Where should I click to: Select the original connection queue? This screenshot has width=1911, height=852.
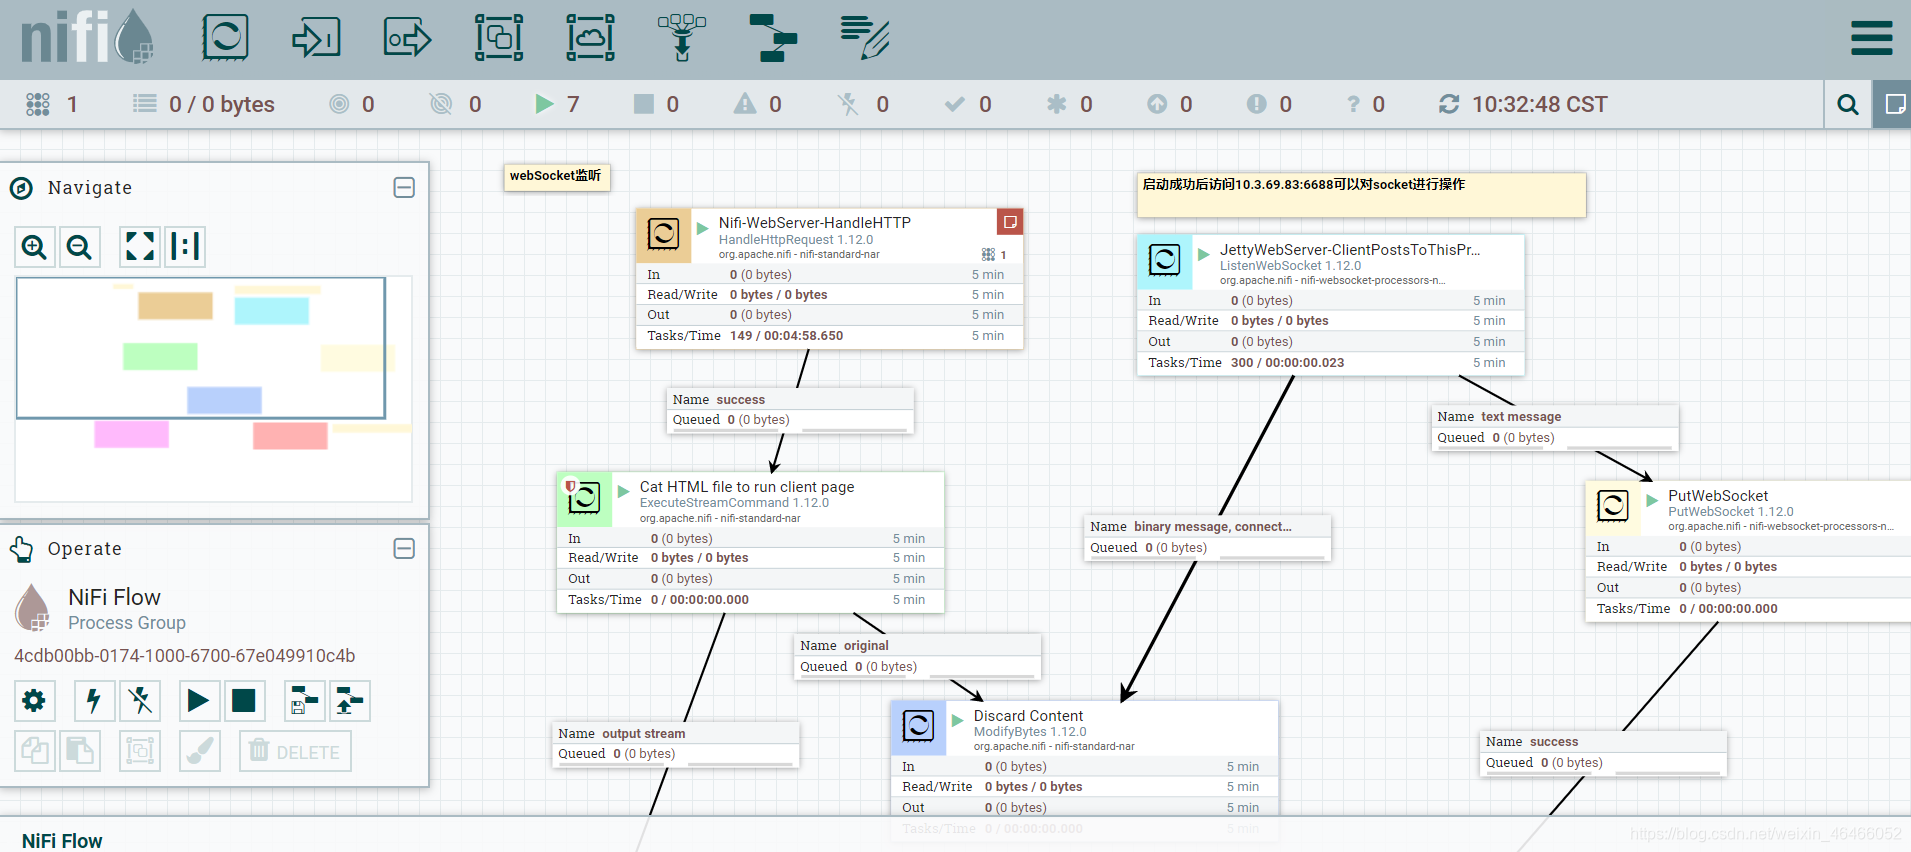click(918, 657)
